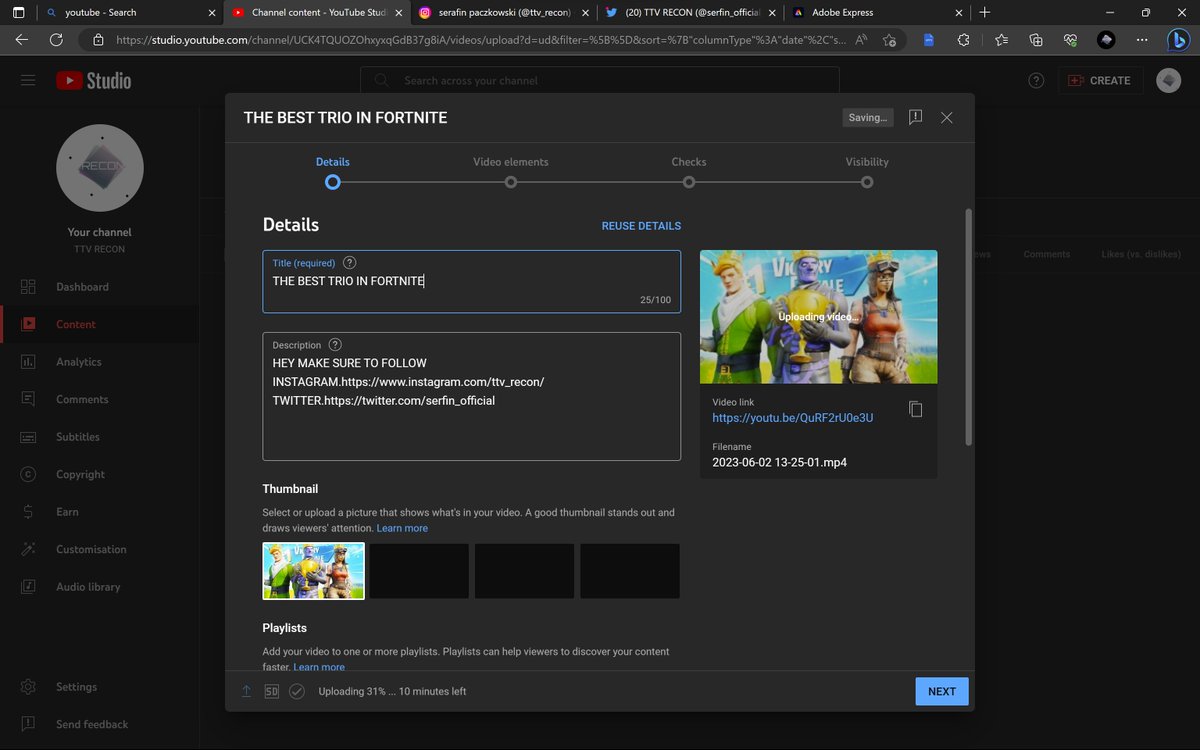Screen dimensions: 1200x750
Task: Open Browser essentials heart icon
Action: pyautogui.click(x=1070, y=40)
